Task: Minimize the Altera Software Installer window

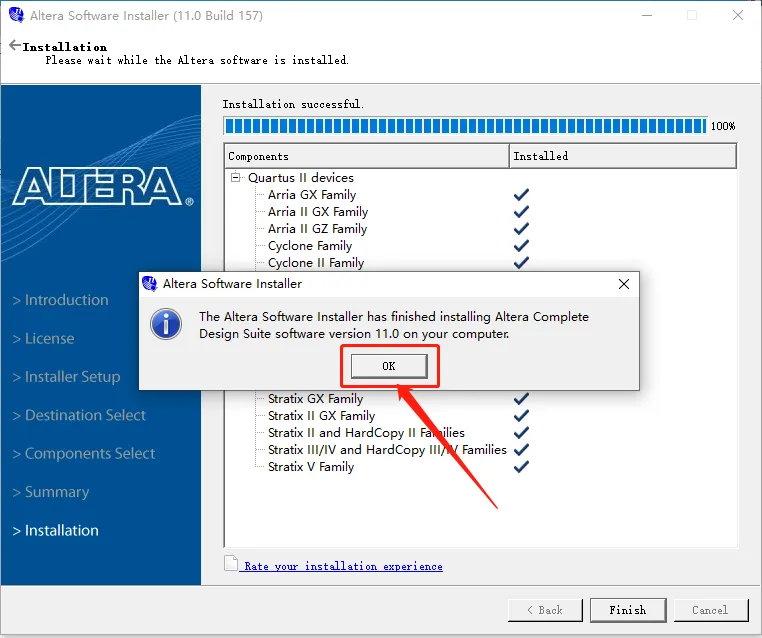Action: click(647, 15)
